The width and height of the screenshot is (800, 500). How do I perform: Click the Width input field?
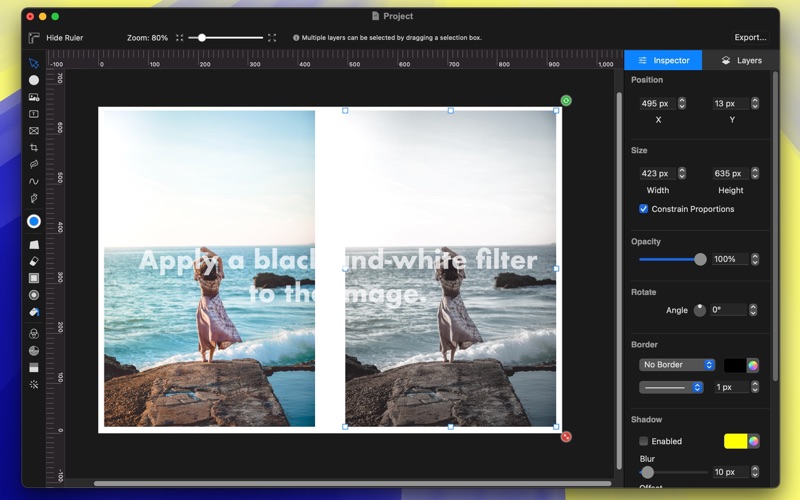coord(657,173)
